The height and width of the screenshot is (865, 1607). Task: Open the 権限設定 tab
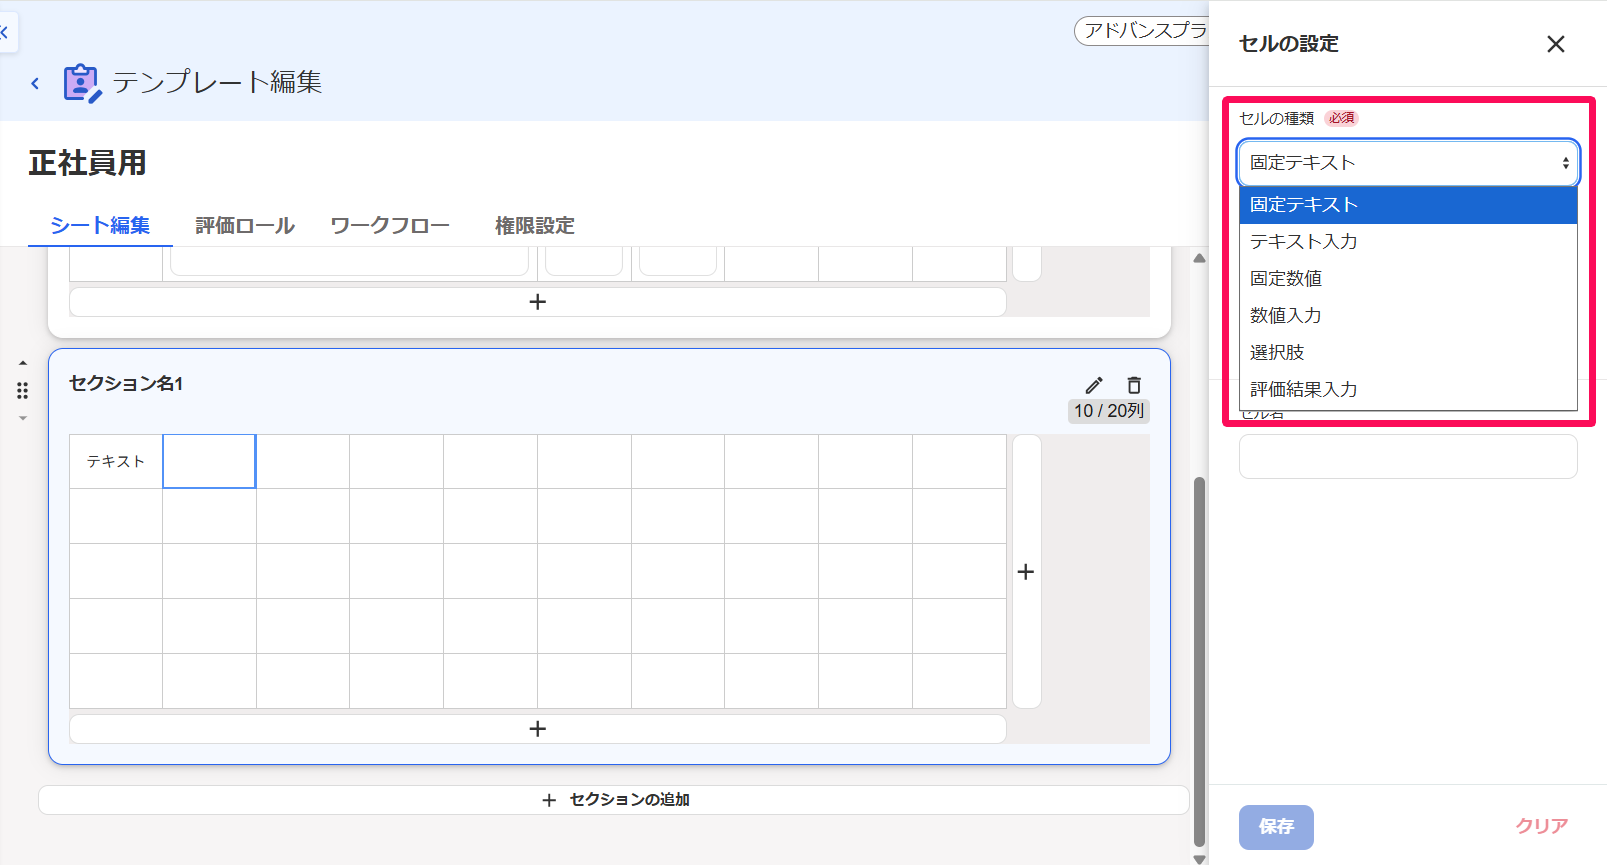[535, 226]
